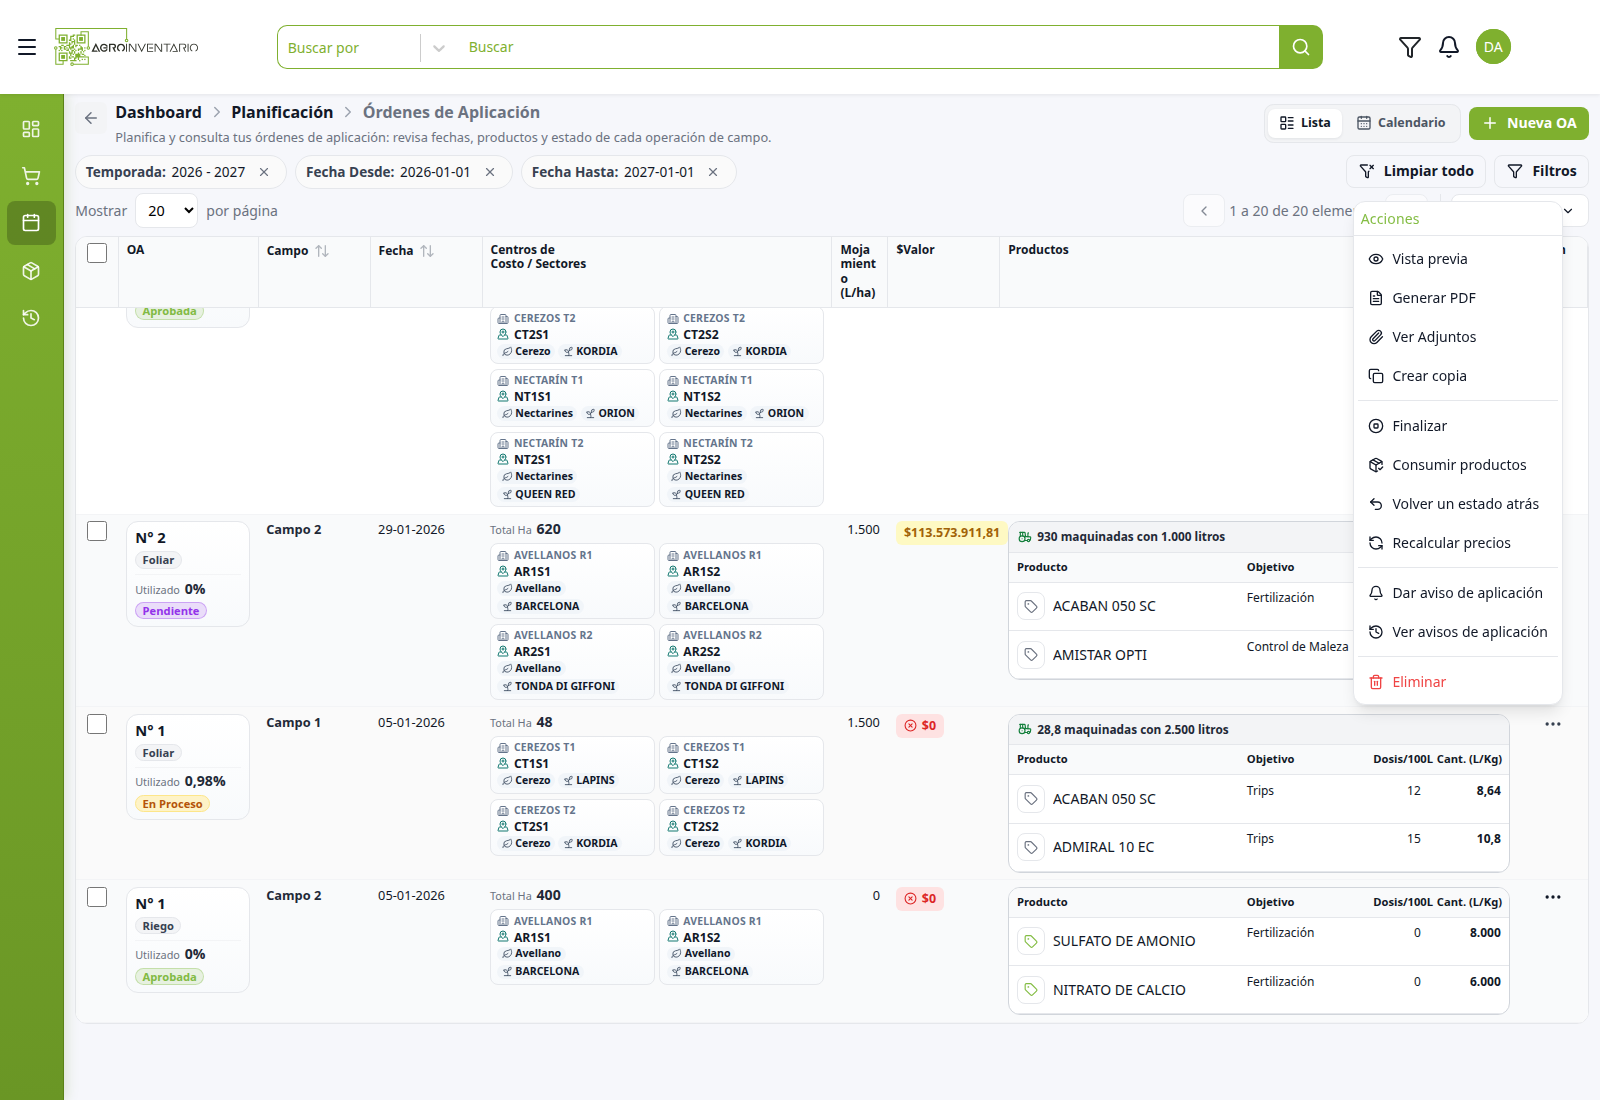Select Crear copia in actions menu

tap(1457, 376)
